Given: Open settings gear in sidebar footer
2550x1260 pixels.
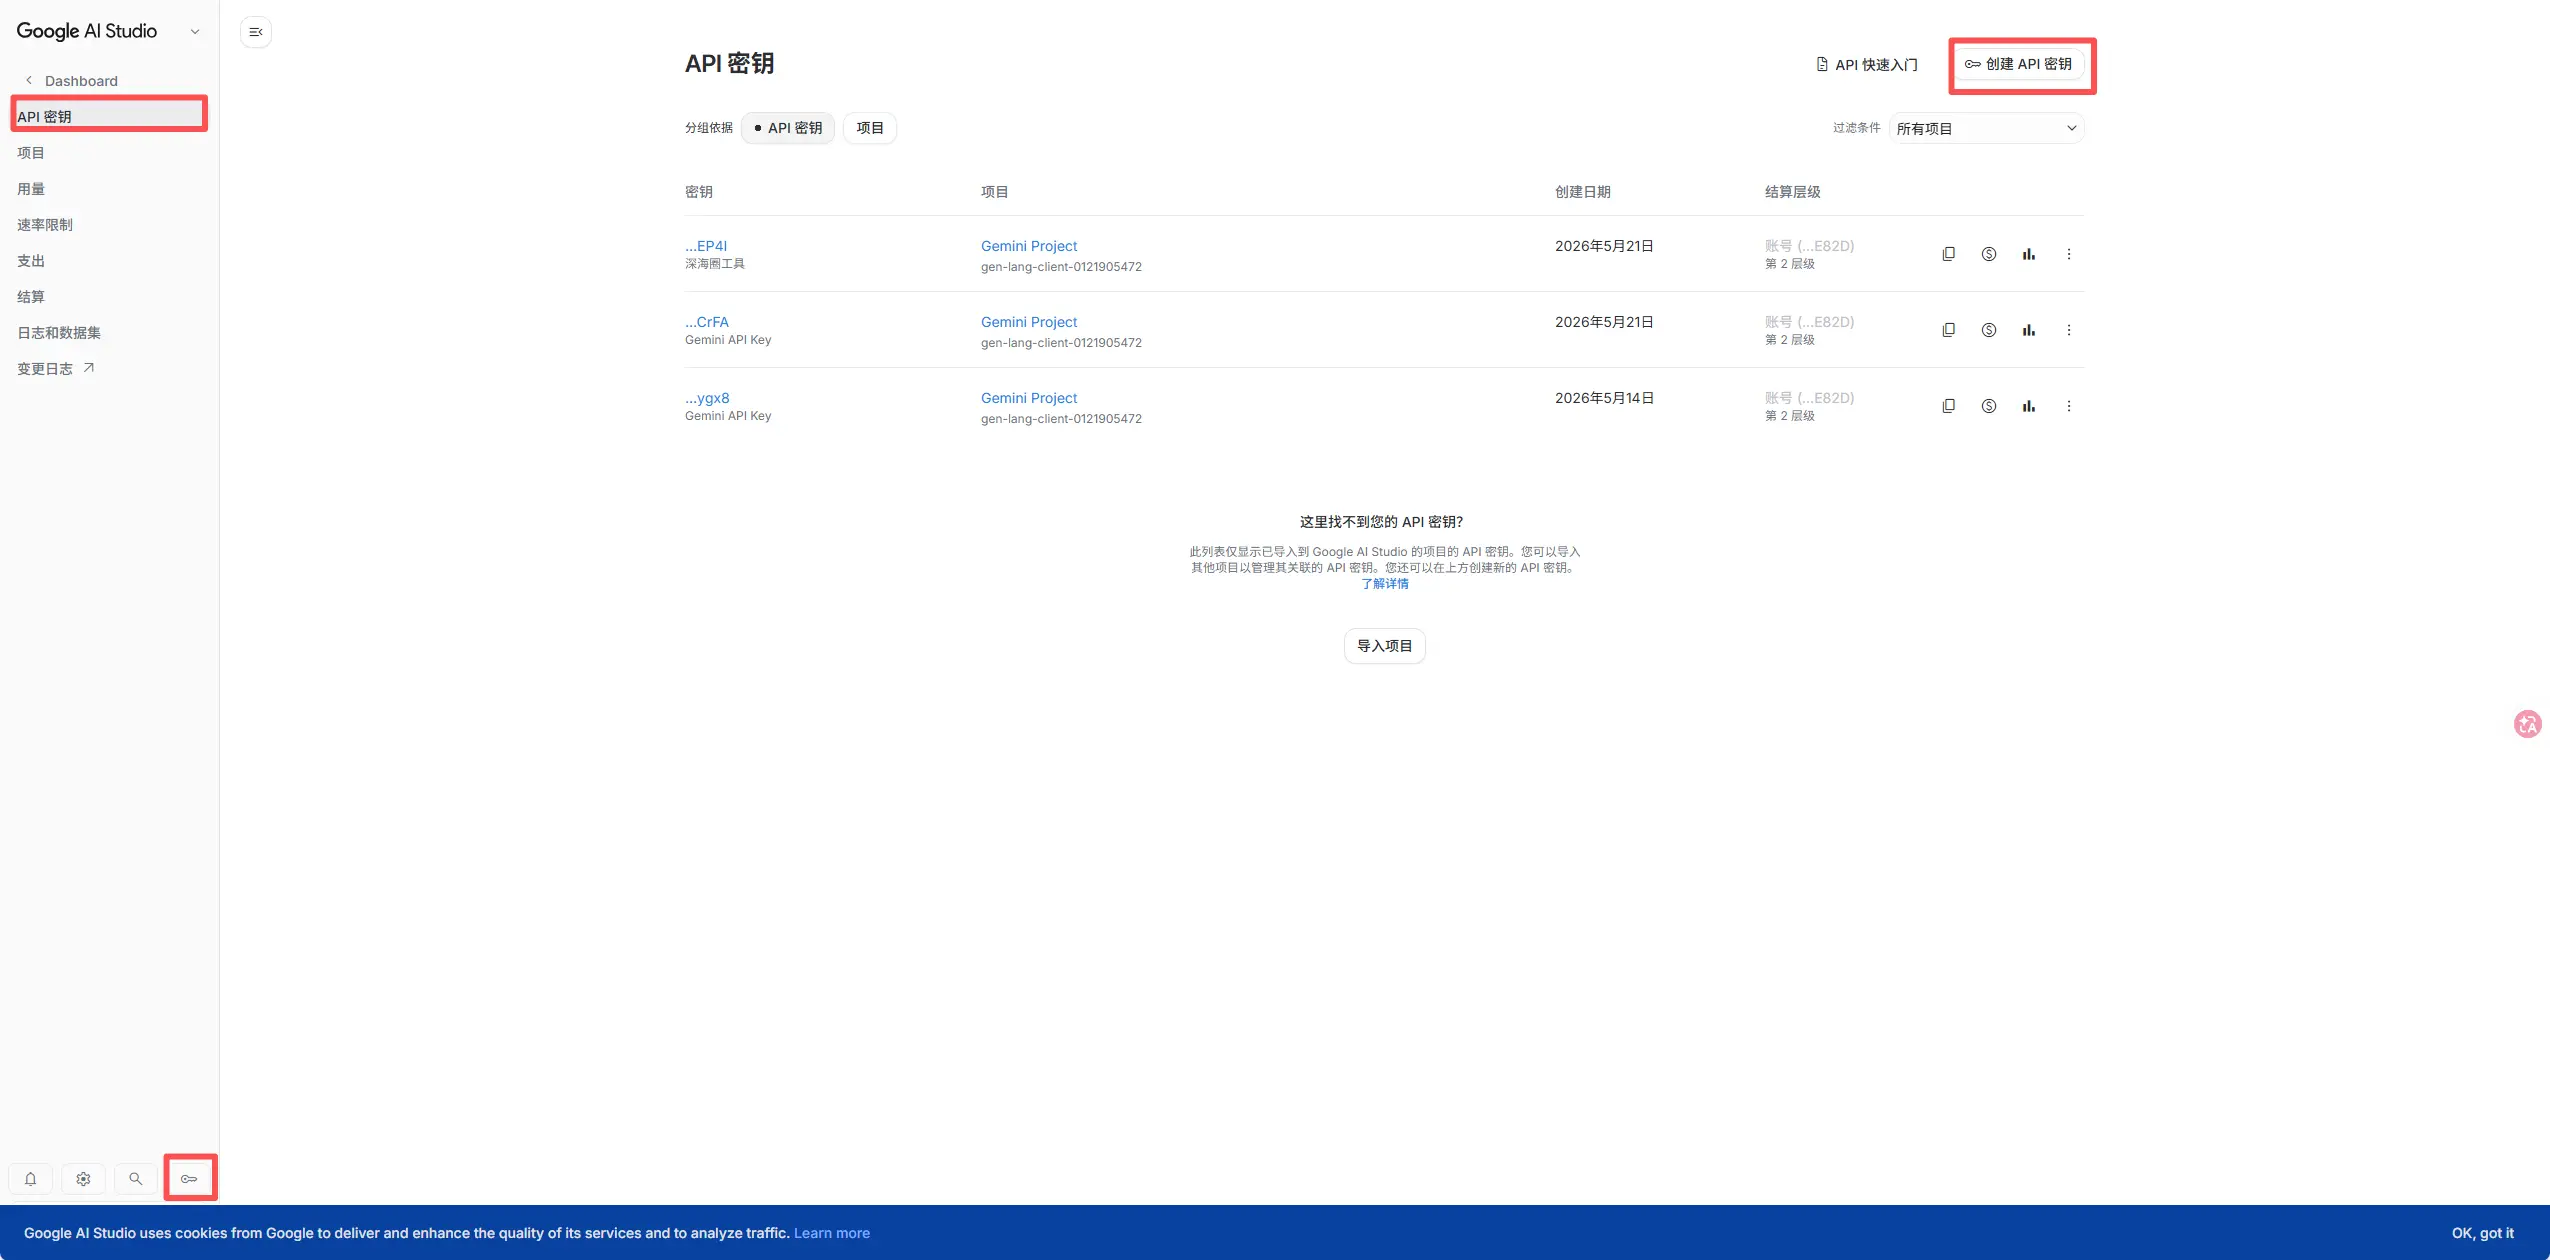Looking at the screenshot, I should 83,1179.
